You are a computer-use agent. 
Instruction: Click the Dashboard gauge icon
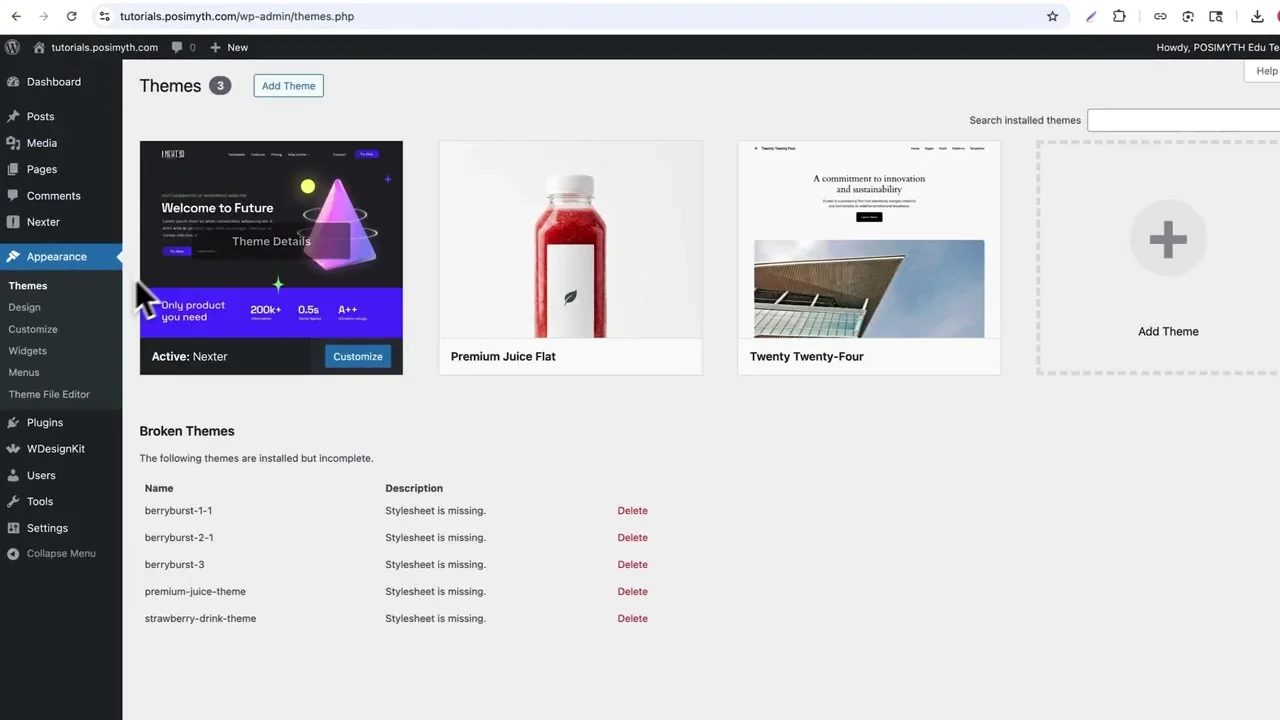13,82
